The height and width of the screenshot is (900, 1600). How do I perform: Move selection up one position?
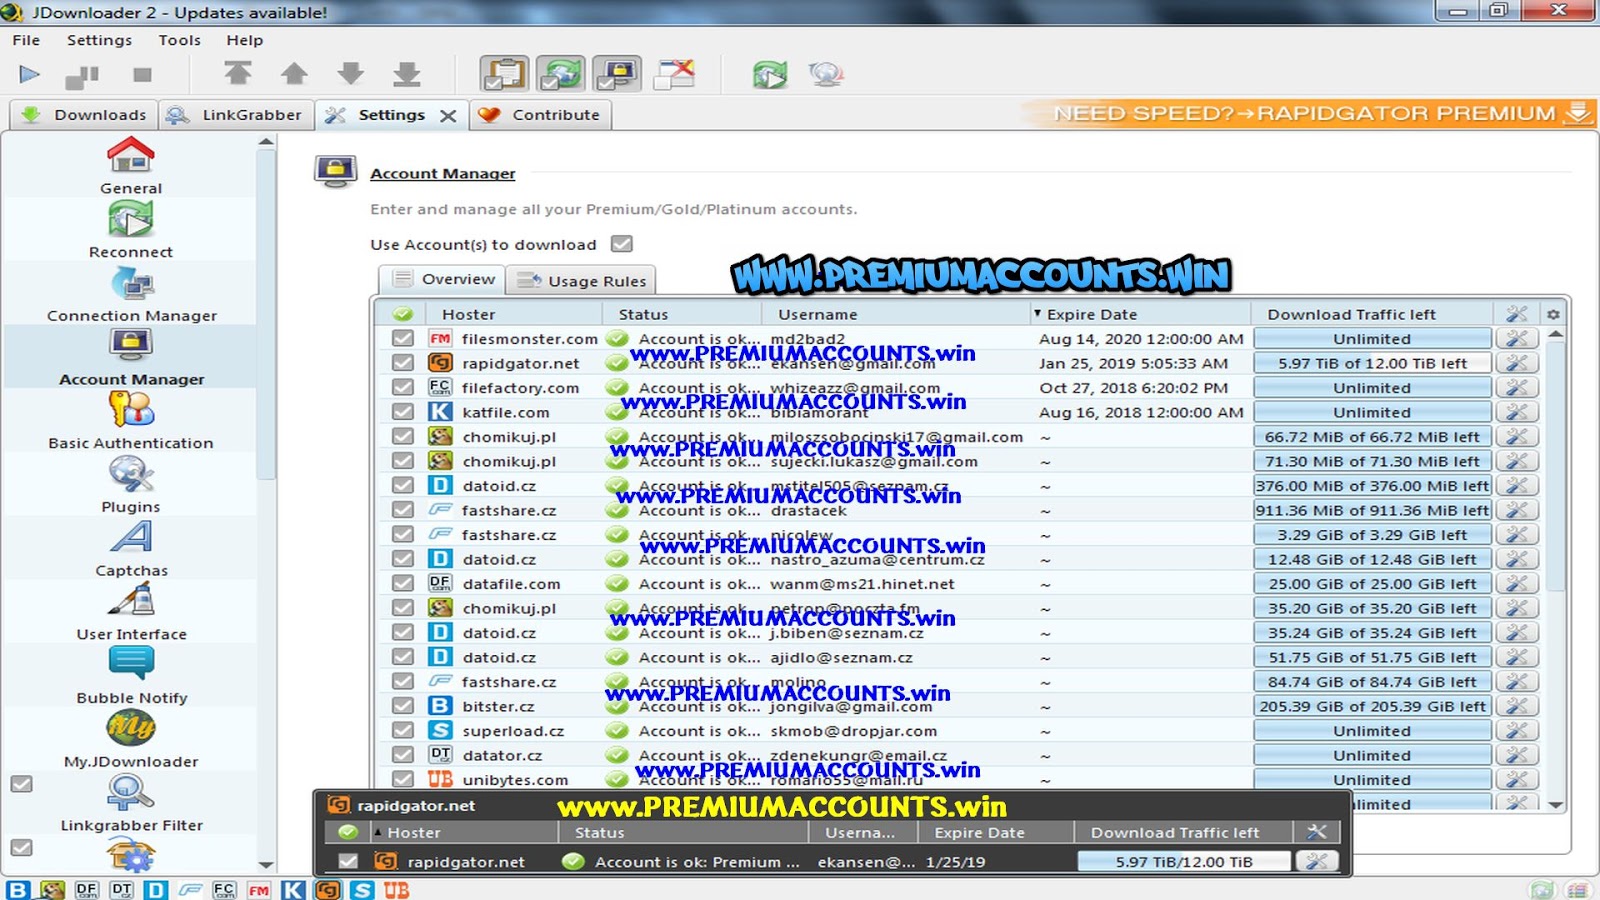click(x=294, y=73)
